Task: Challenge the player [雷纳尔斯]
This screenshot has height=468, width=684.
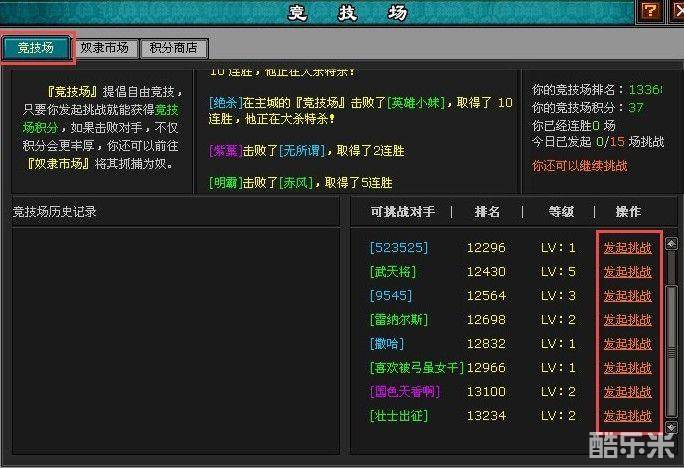Action: [627, 320]
